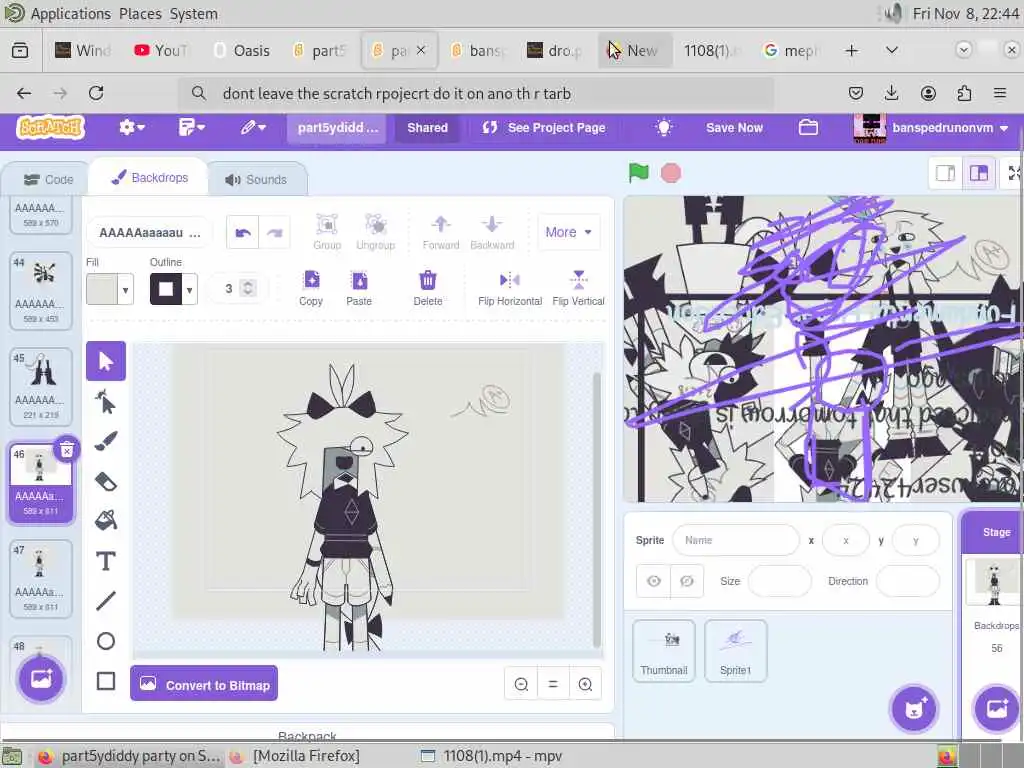Delete the selected object
1024x768 pixels.
tap(428, 287)
